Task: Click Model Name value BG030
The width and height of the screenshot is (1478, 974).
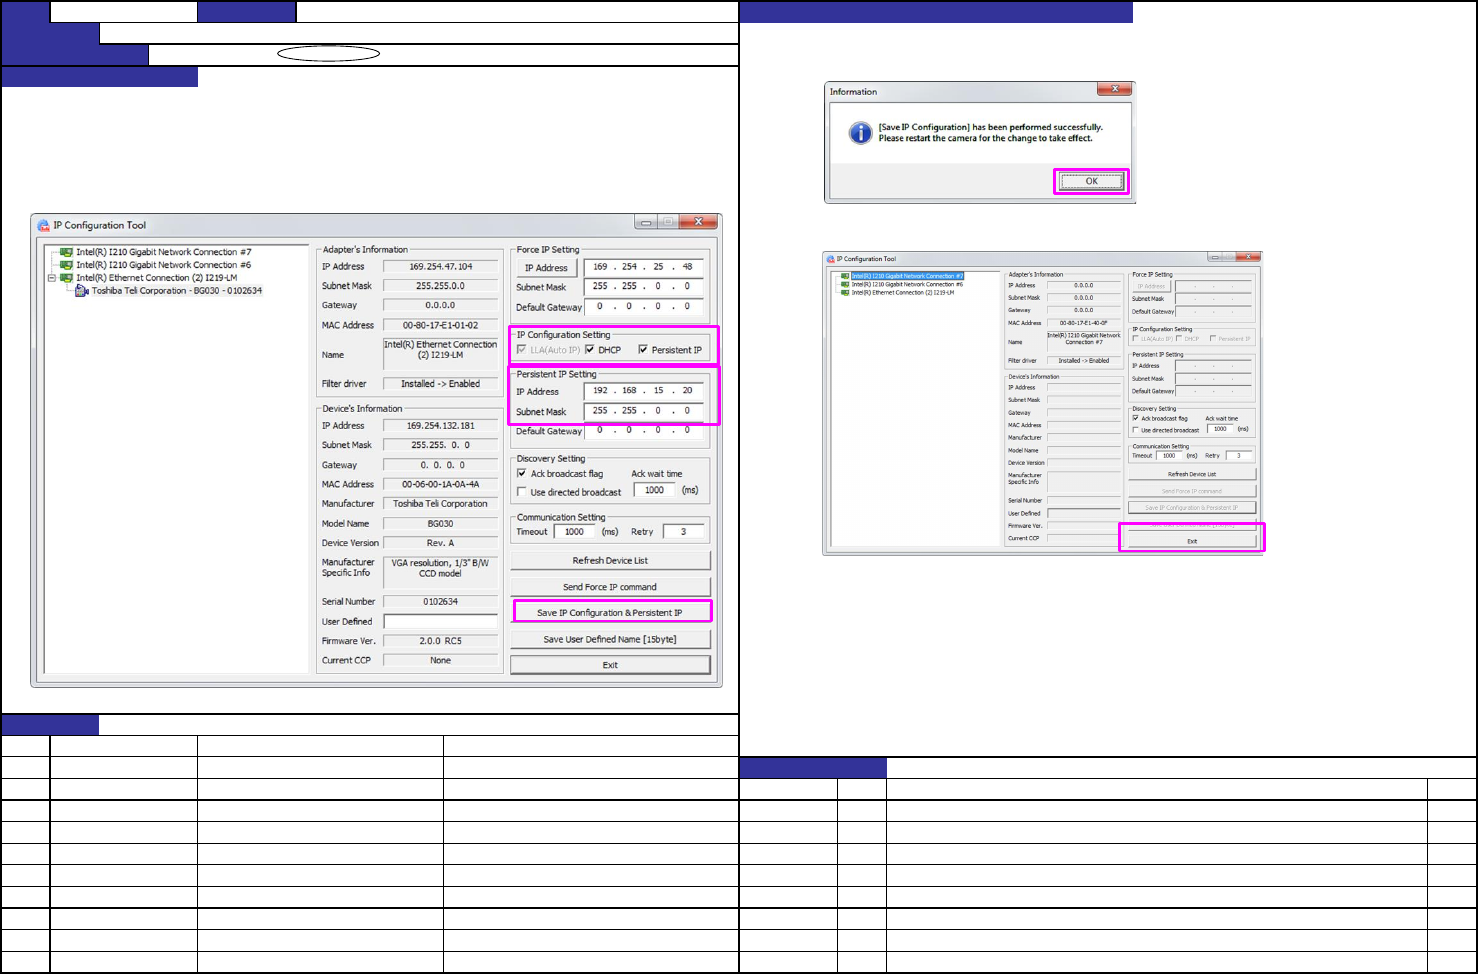Action: coord(440,524)
